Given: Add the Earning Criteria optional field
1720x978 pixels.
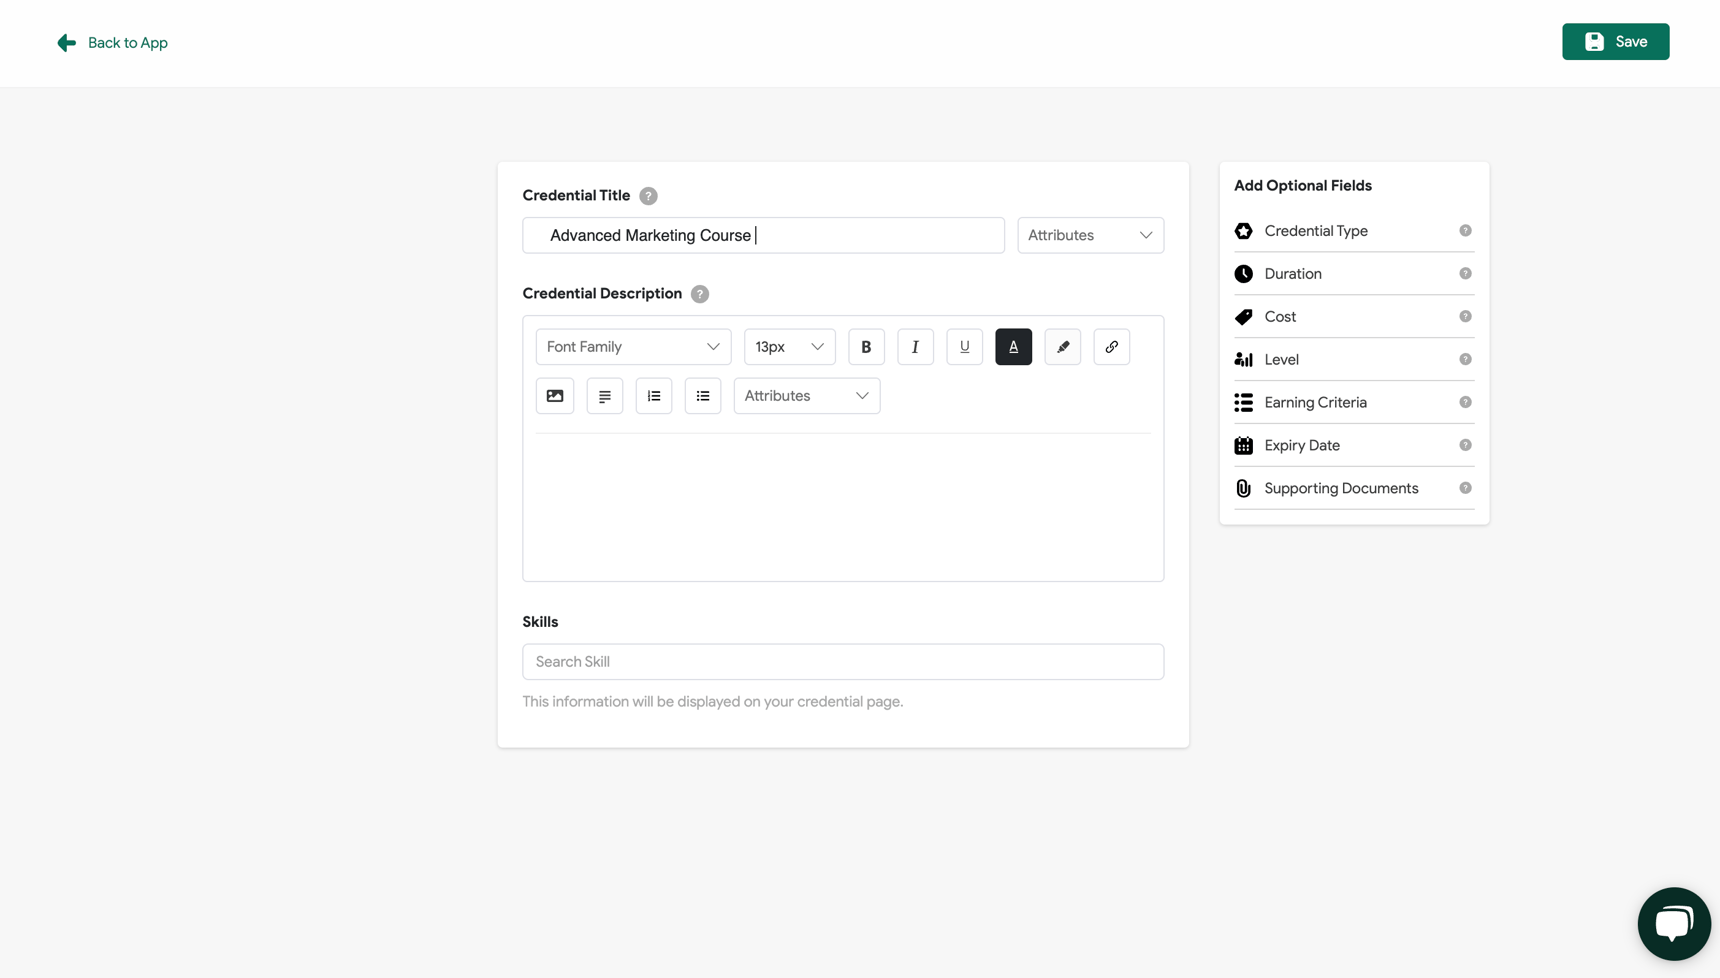Looking at the screenshot, I should coord(1316,401).
